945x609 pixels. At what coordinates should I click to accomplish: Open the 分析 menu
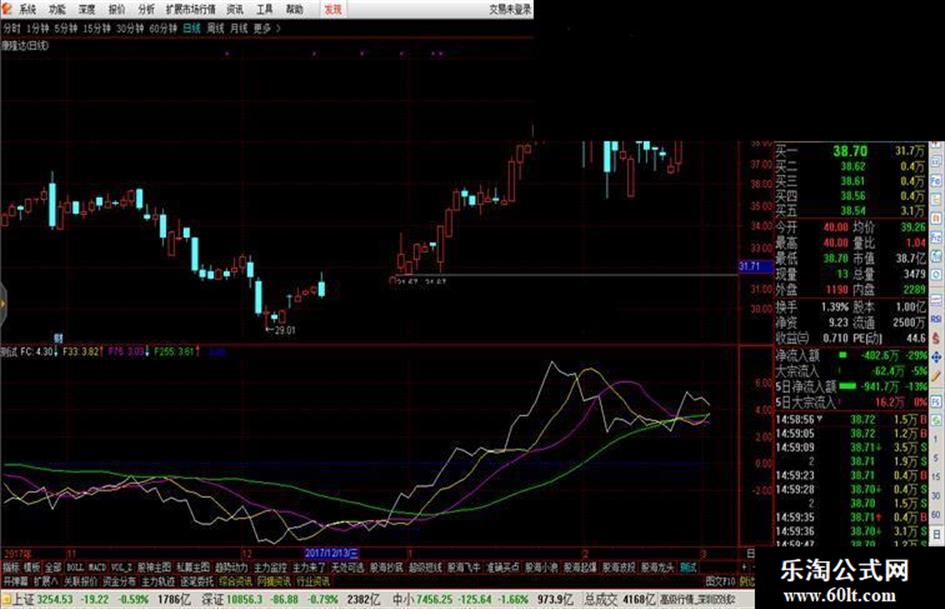[x=146, y=9]
